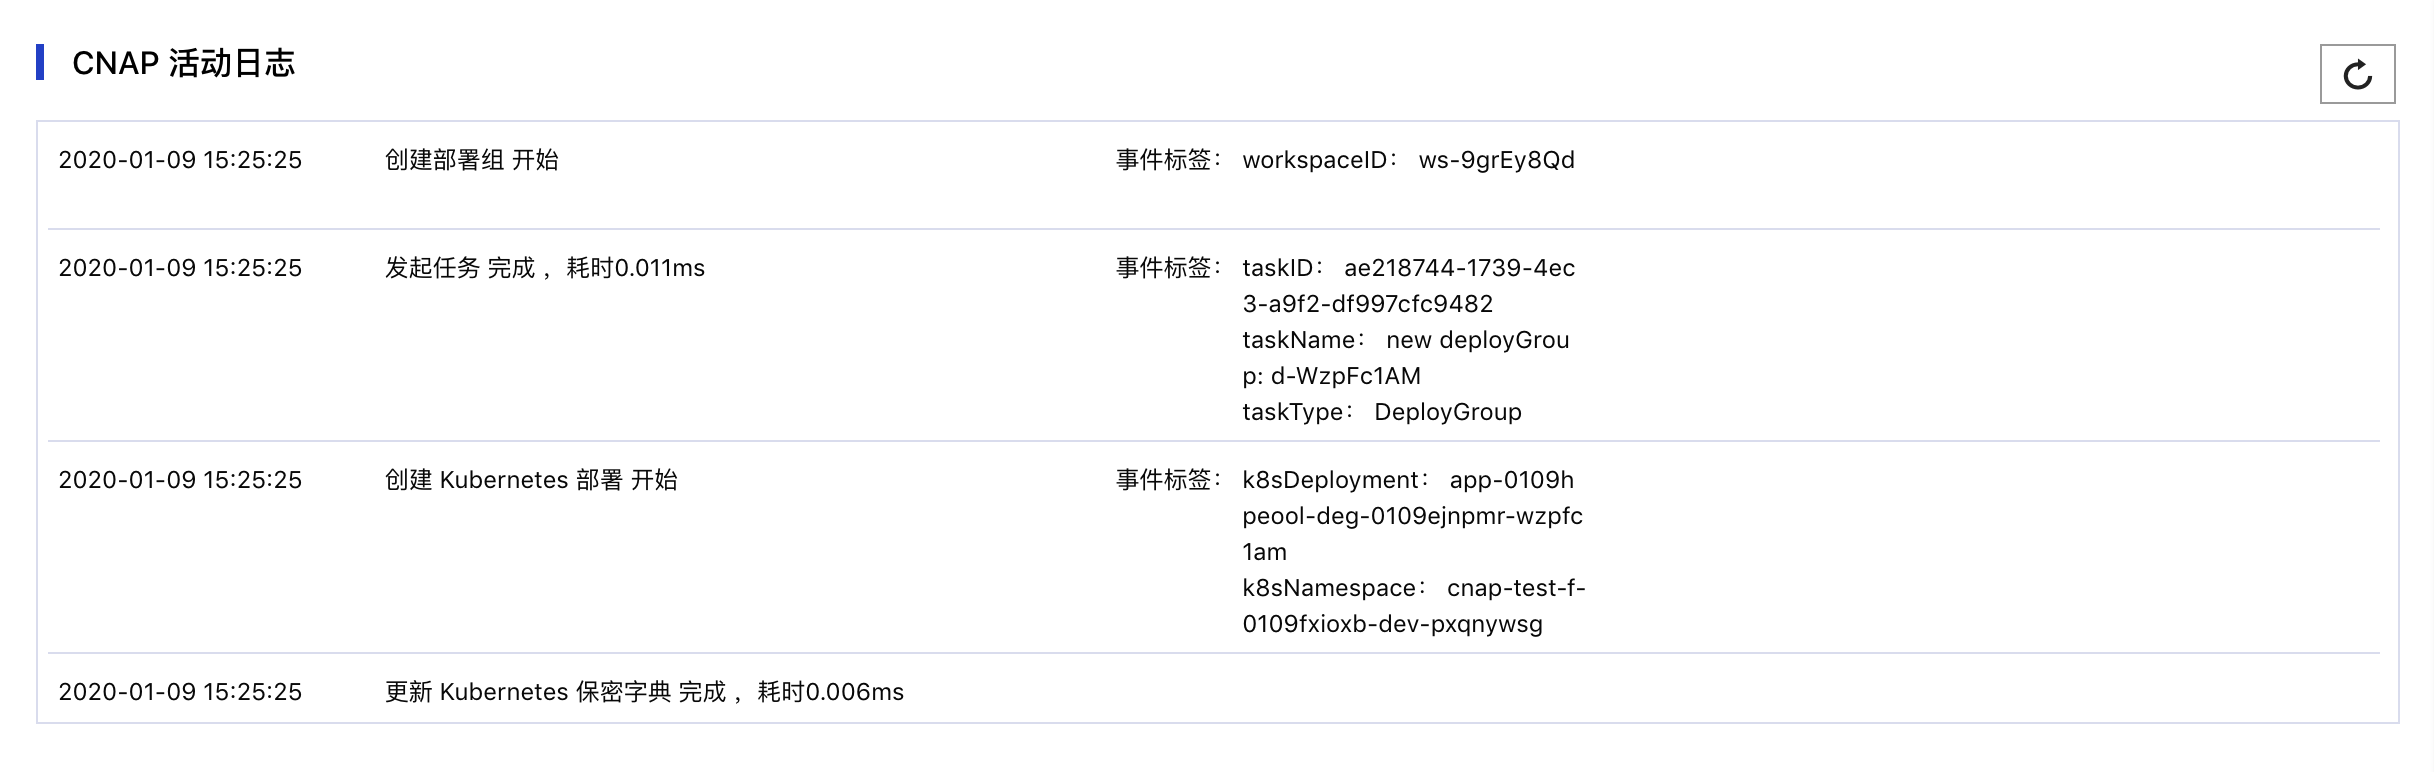Click the 创建部署组 开始 log message
The image size is (2434, 772).
472,160
